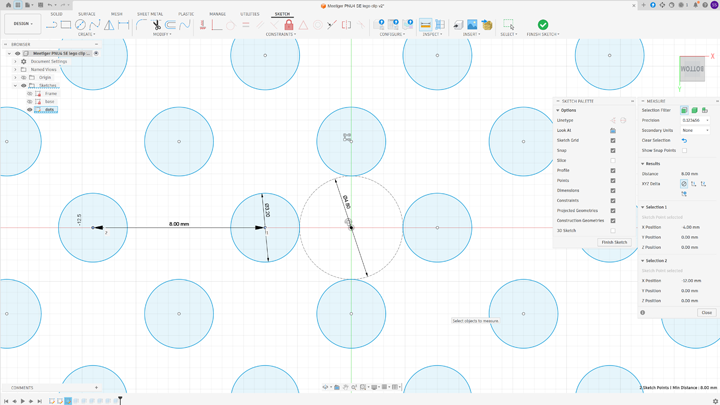Enable the Slice checkbox

click(x=613, y=161)
